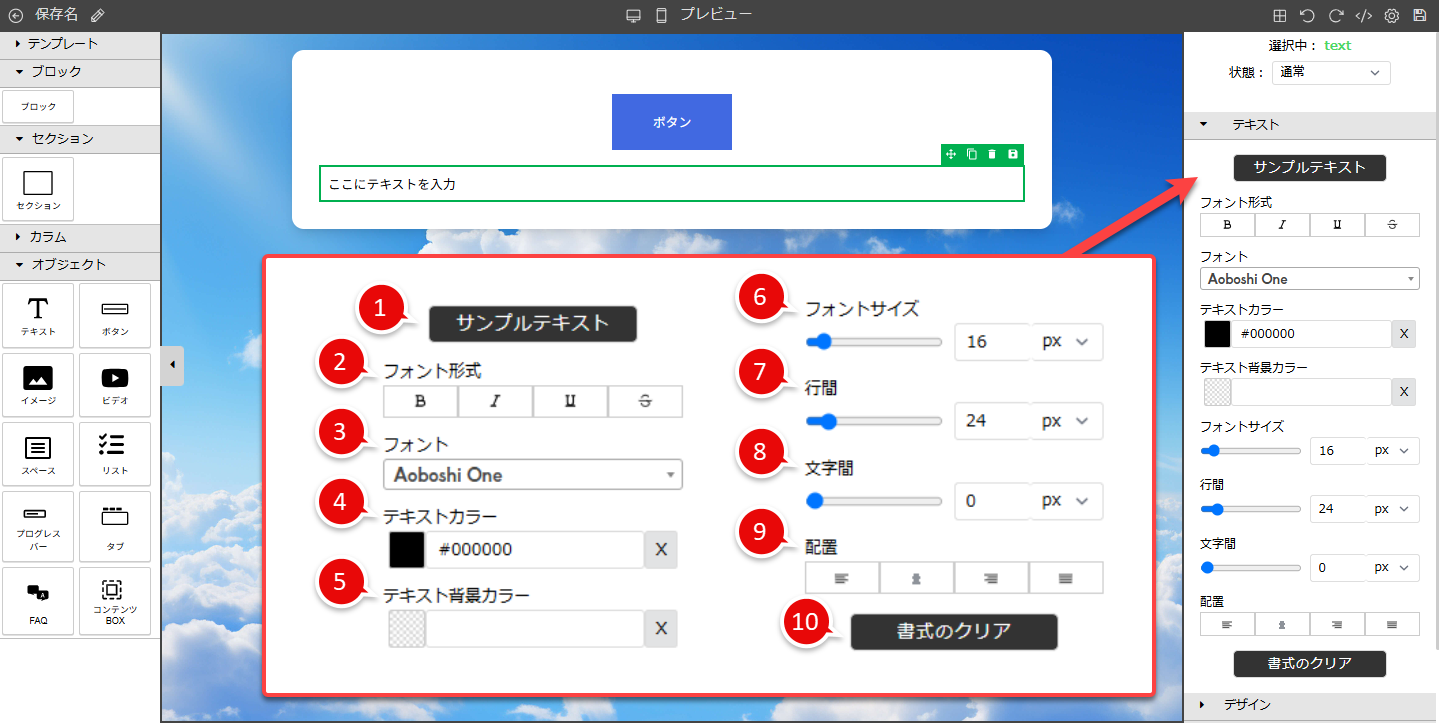This screenshot has height=725, width=1439.
Task: Open the settings gear in top toolbar
Action: pyautogui.click(x=1391, y=16)
